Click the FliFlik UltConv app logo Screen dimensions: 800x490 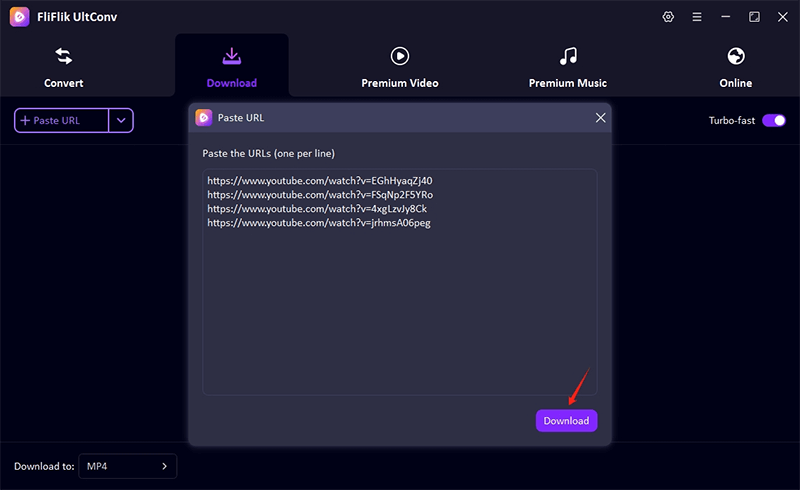19,17
